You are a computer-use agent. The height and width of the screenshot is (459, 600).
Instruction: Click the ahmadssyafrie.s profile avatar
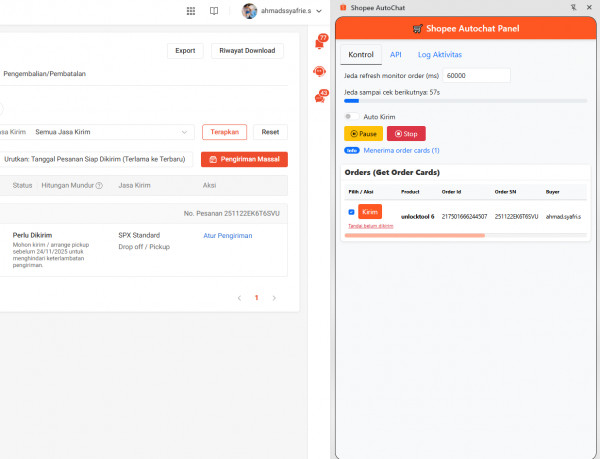(x=249, y=11)
